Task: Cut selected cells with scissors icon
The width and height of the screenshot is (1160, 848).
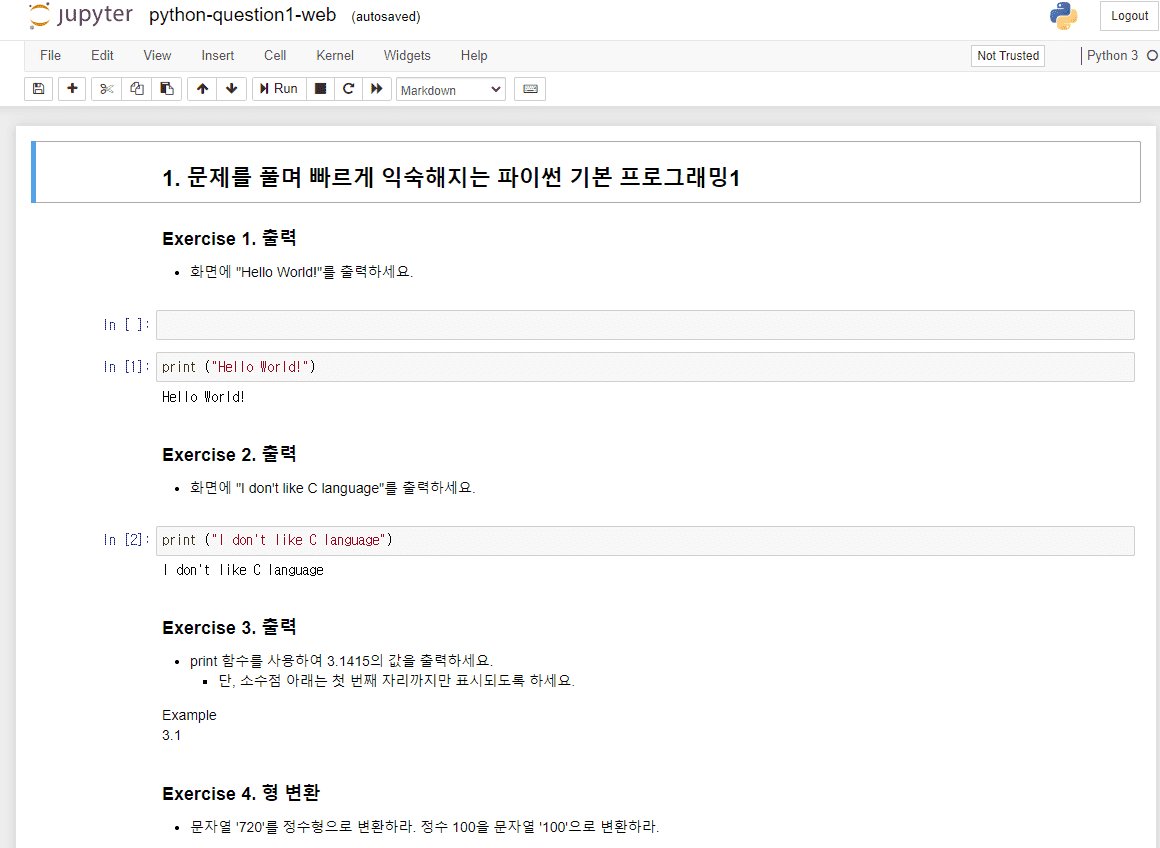Action: tap(107, 89)
